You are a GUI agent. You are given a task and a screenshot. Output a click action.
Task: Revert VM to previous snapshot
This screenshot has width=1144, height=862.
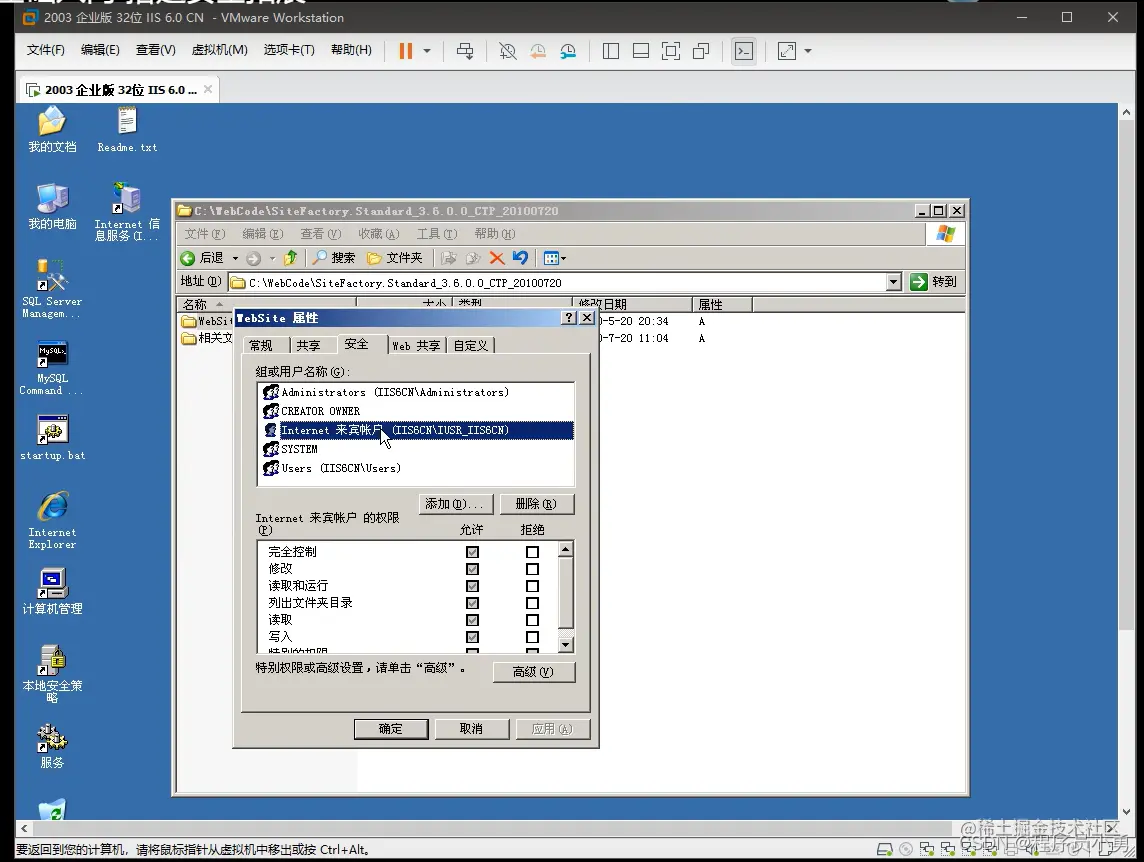(538, 51)
